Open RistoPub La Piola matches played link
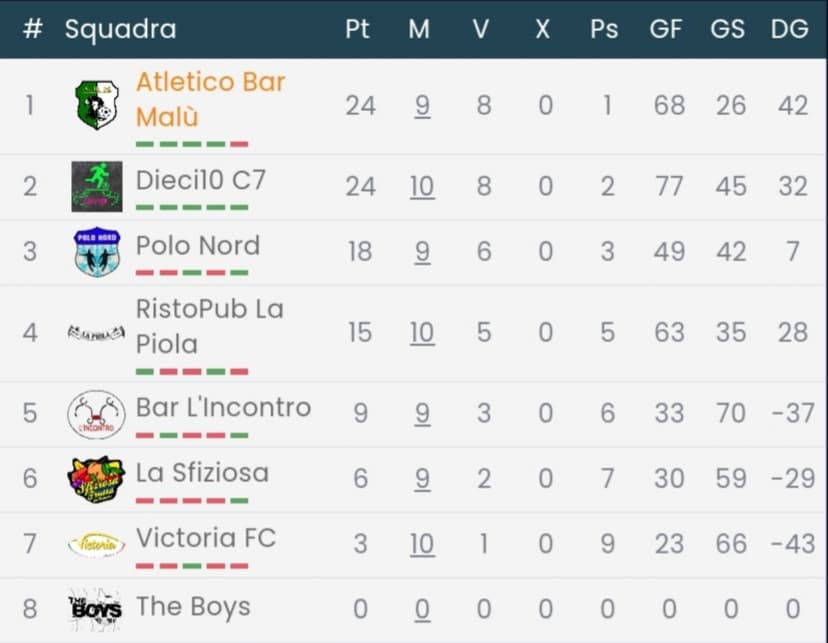Image resolution: width=828 pixels, height=643 pixels. [x=422, y=332]
